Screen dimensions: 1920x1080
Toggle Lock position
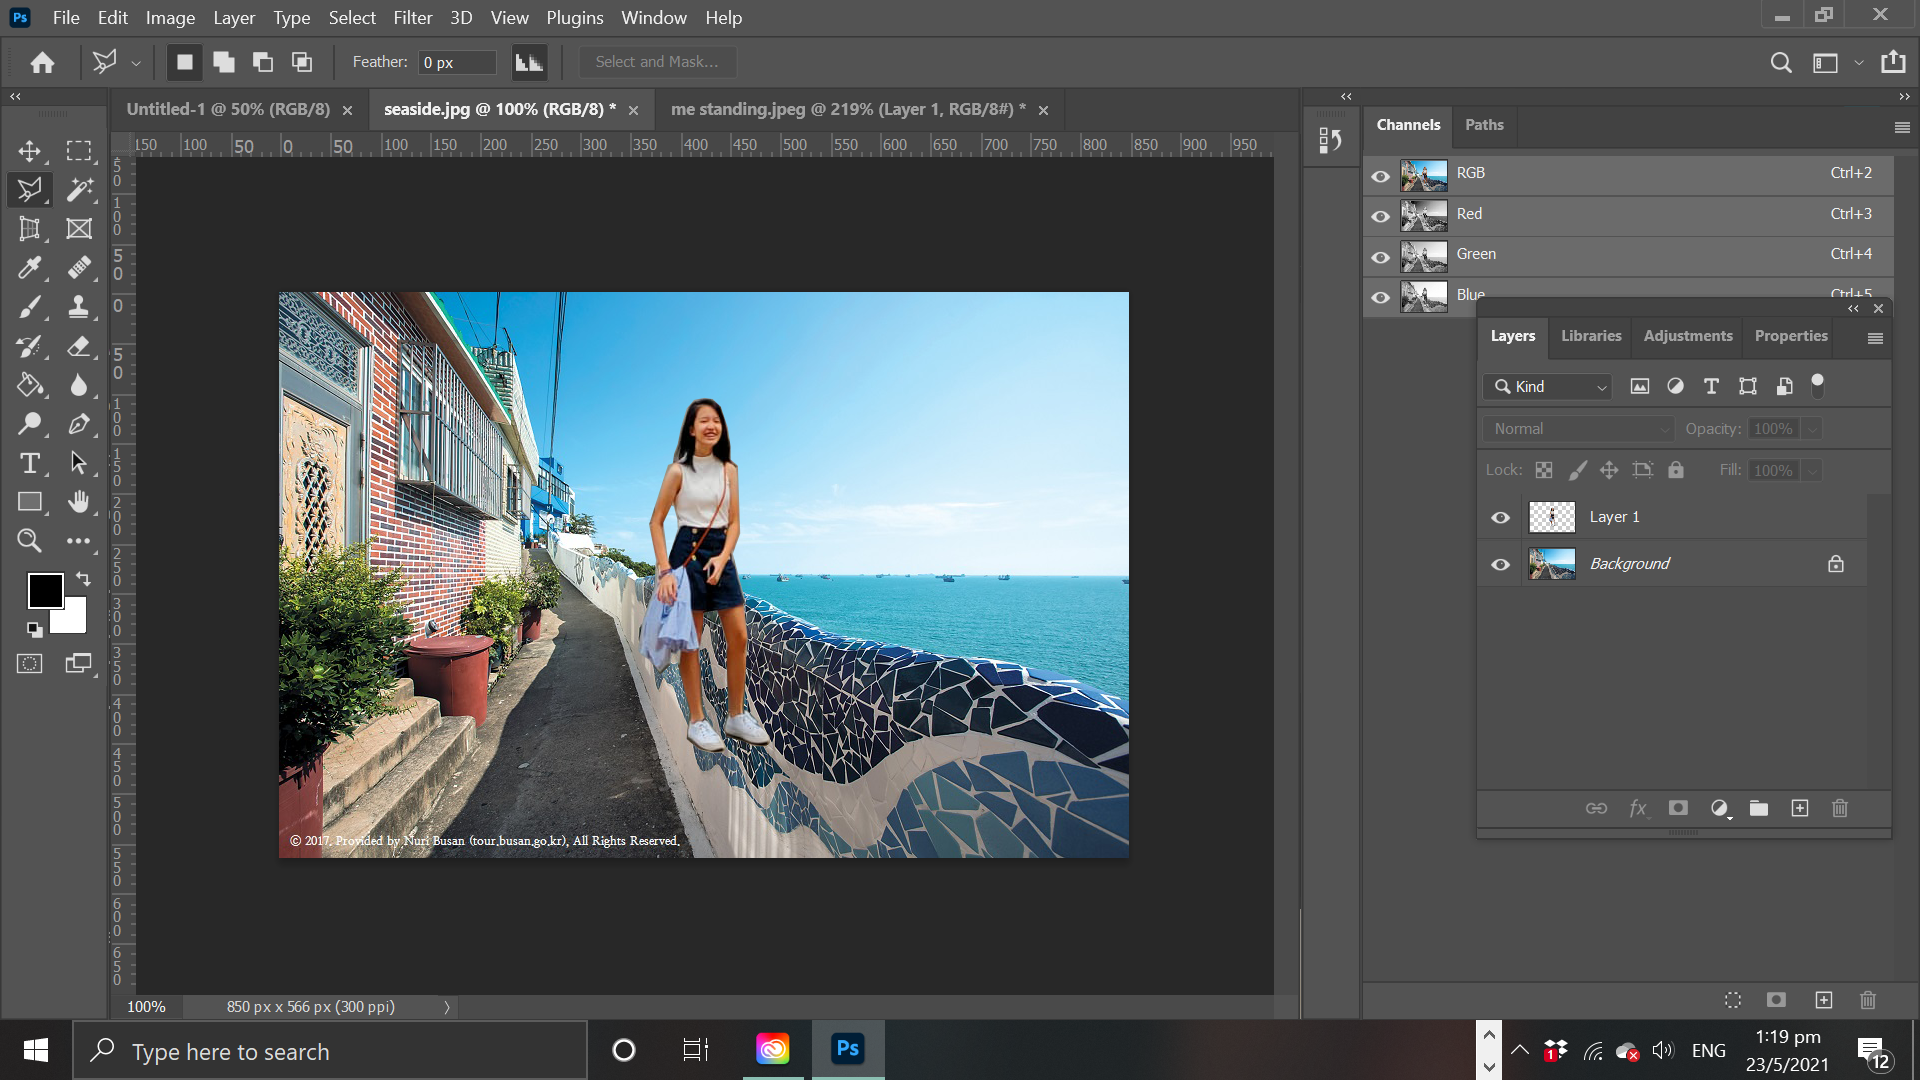pyautogui.click(x=1609, y=470)
